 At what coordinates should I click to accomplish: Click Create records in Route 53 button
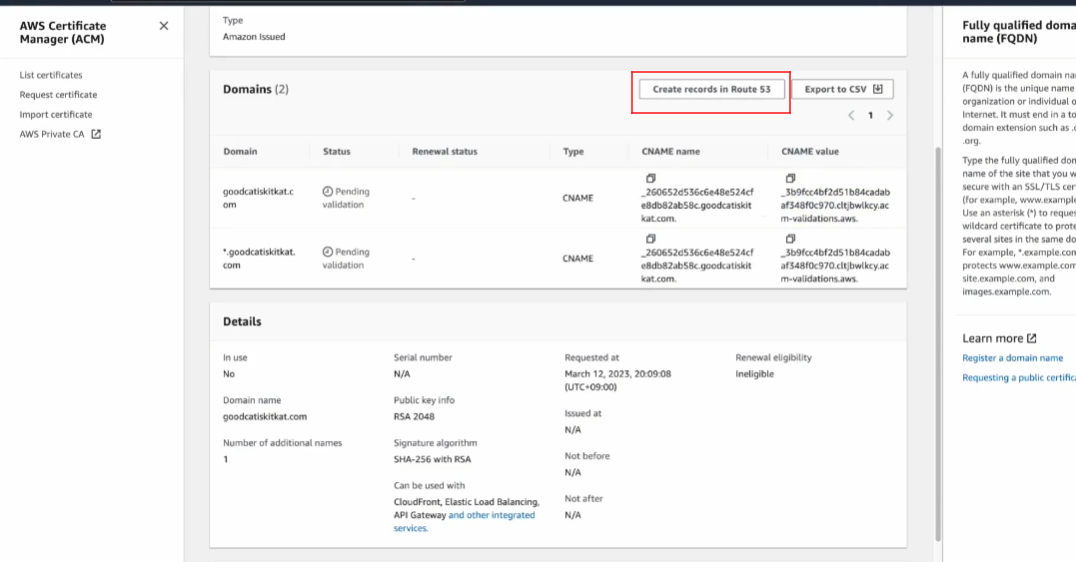(712, 89)
